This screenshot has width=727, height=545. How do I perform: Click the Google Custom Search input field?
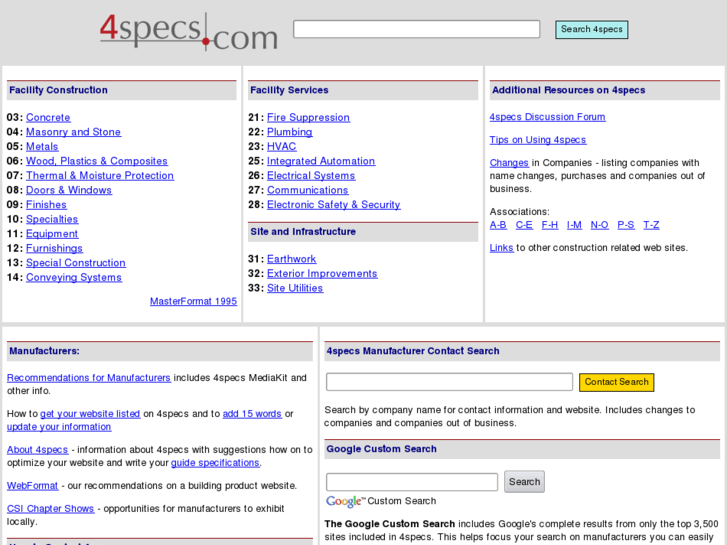click(x=412, y=482)
